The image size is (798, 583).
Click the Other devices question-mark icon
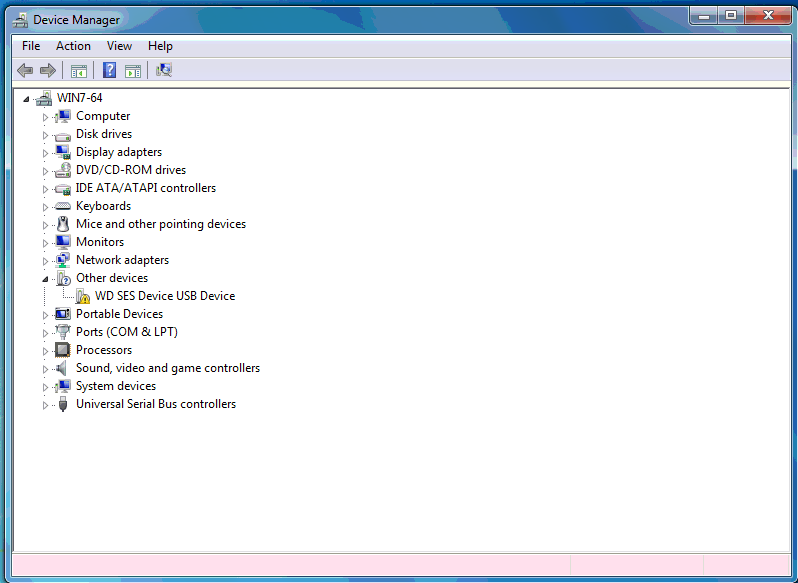(64, 278)
